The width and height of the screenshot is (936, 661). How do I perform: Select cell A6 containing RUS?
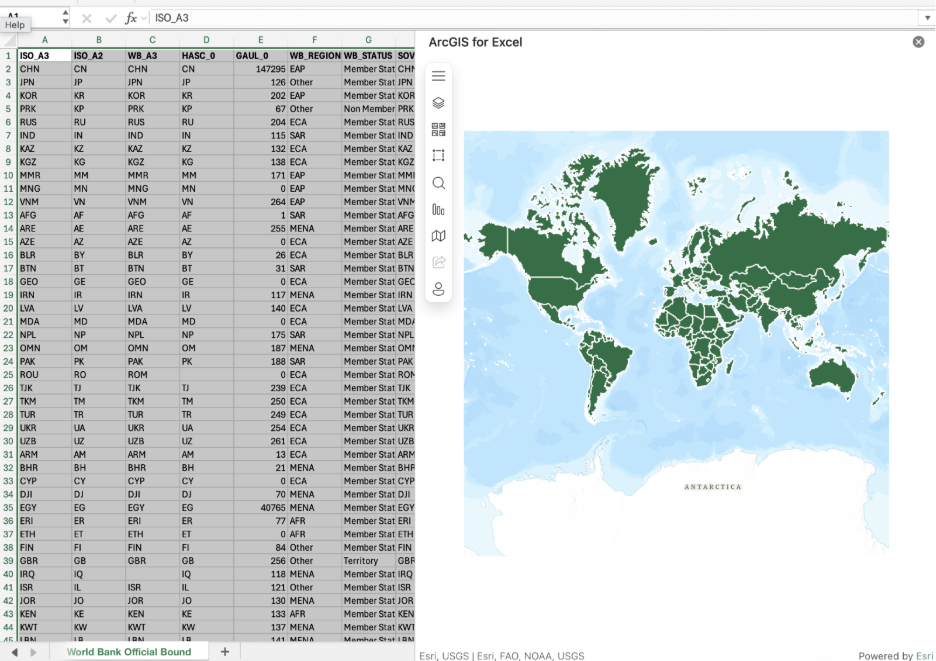click(45, 122)
